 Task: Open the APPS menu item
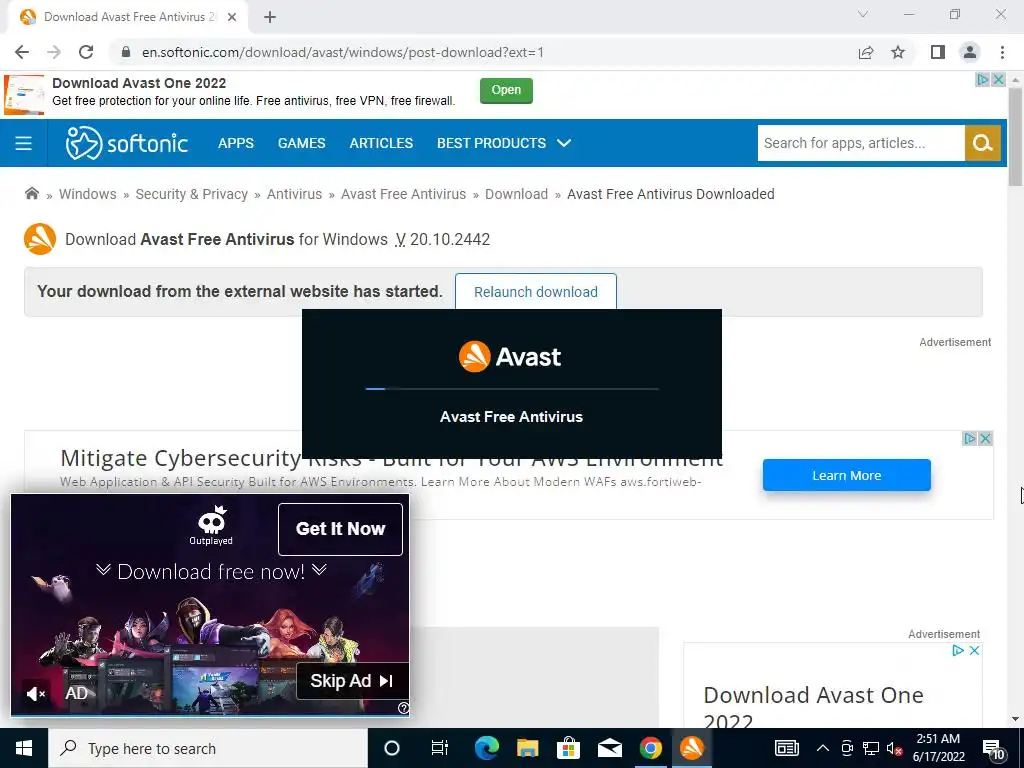[236, 143]
